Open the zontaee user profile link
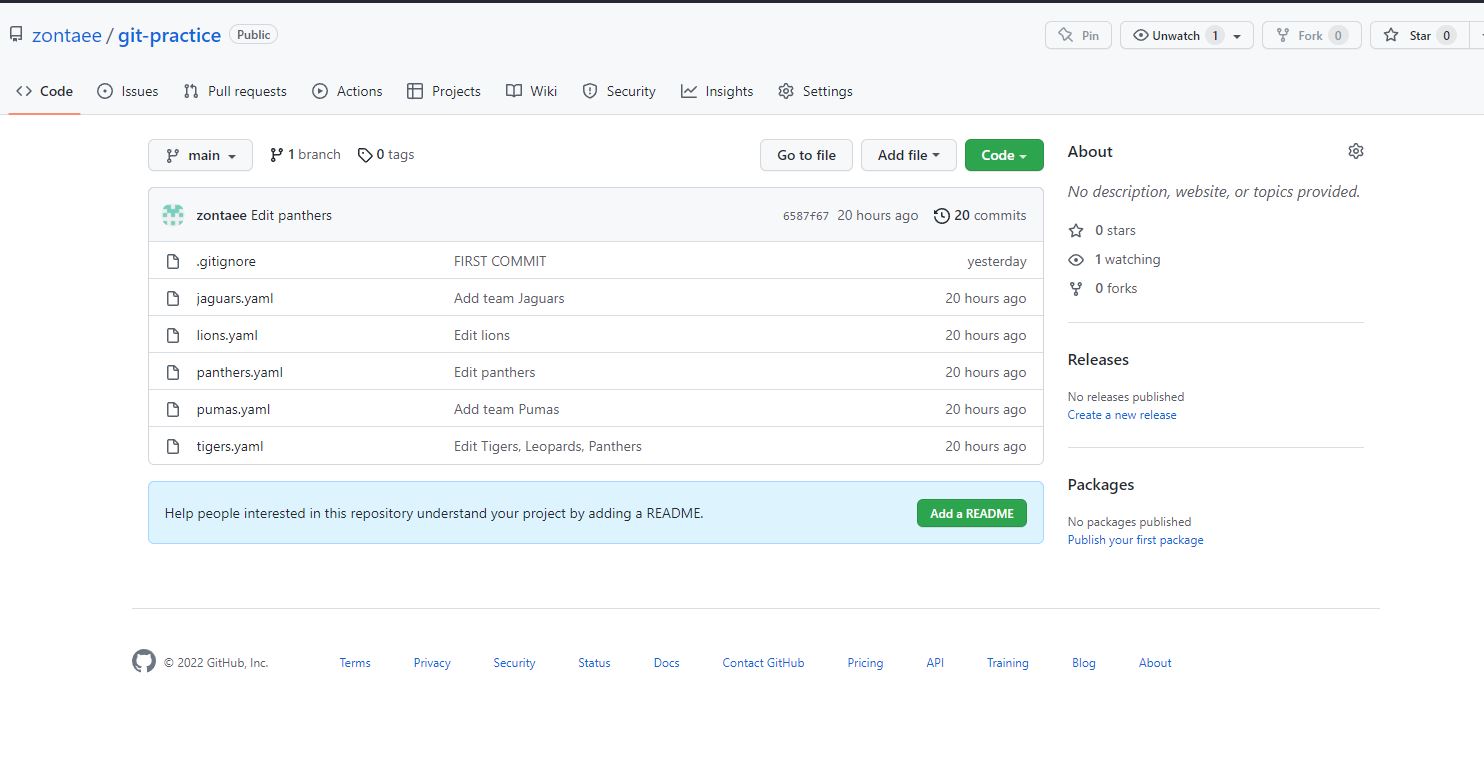The image size is (1484, 779). (67, 35)
